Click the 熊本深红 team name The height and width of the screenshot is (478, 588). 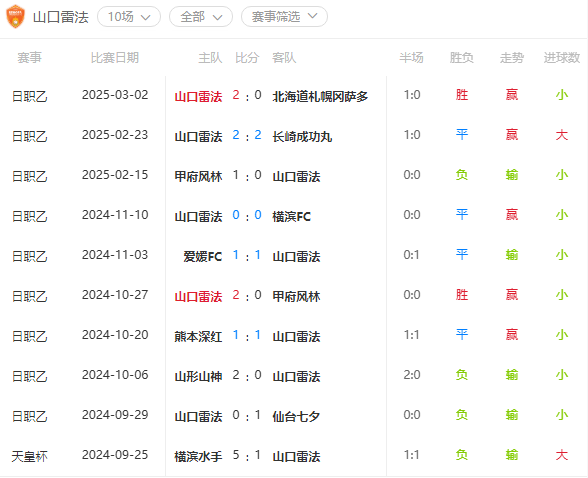[x=198, y=336]
